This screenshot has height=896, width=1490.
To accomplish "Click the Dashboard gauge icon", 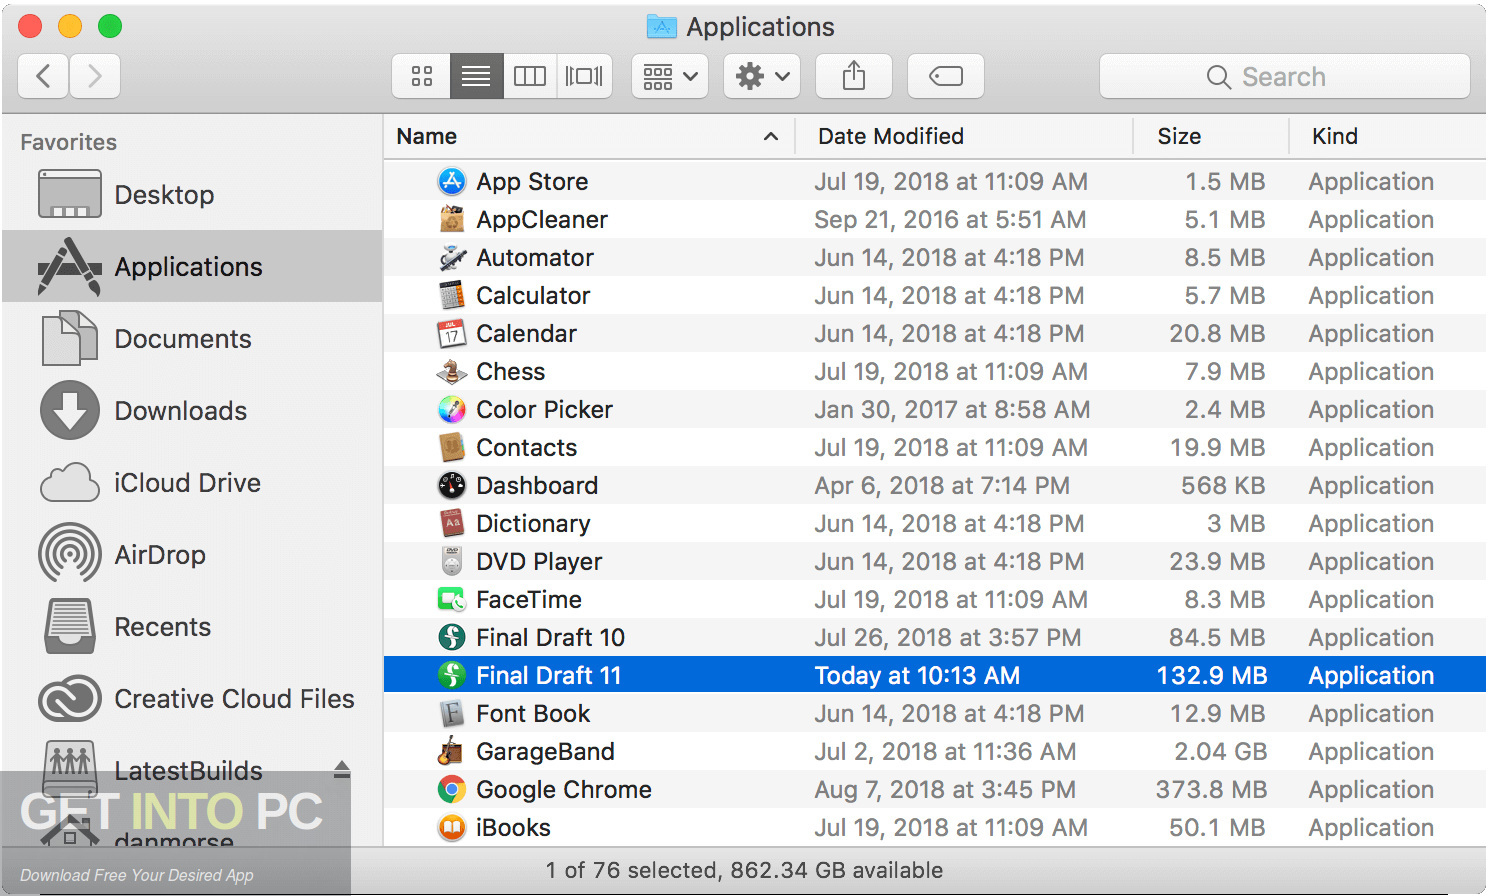I will tap(452, 485).
